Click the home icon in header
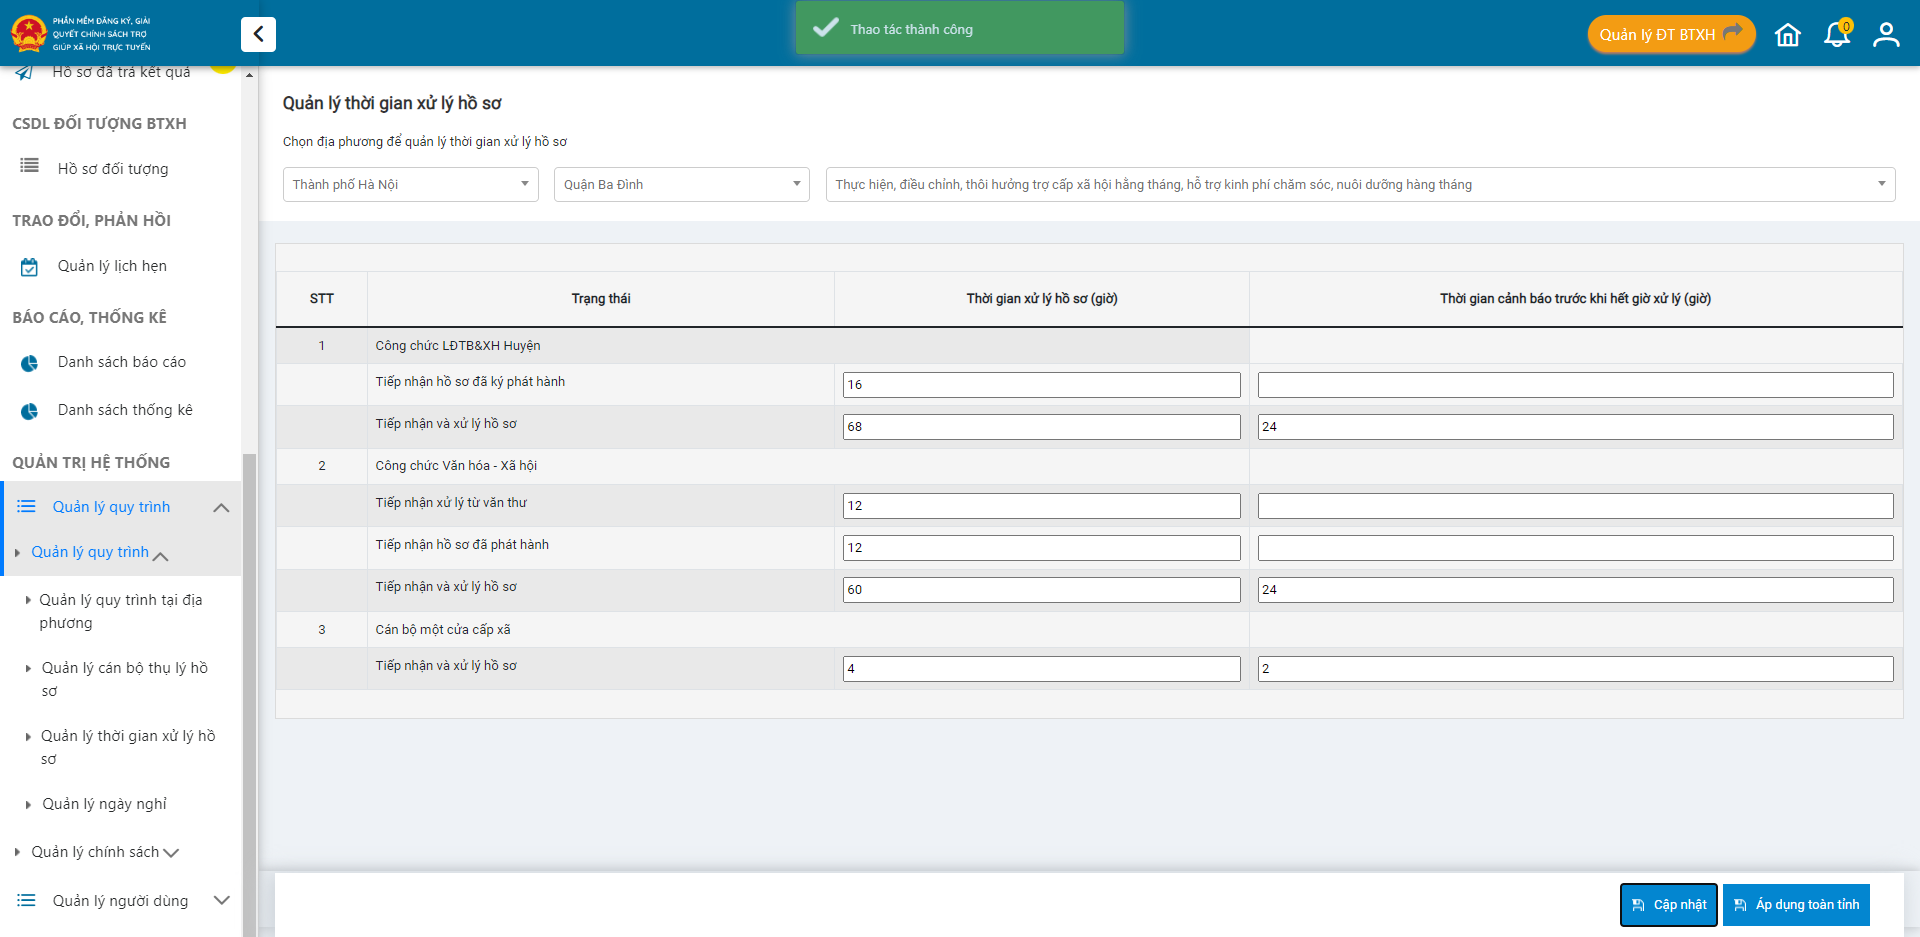 1787,35
